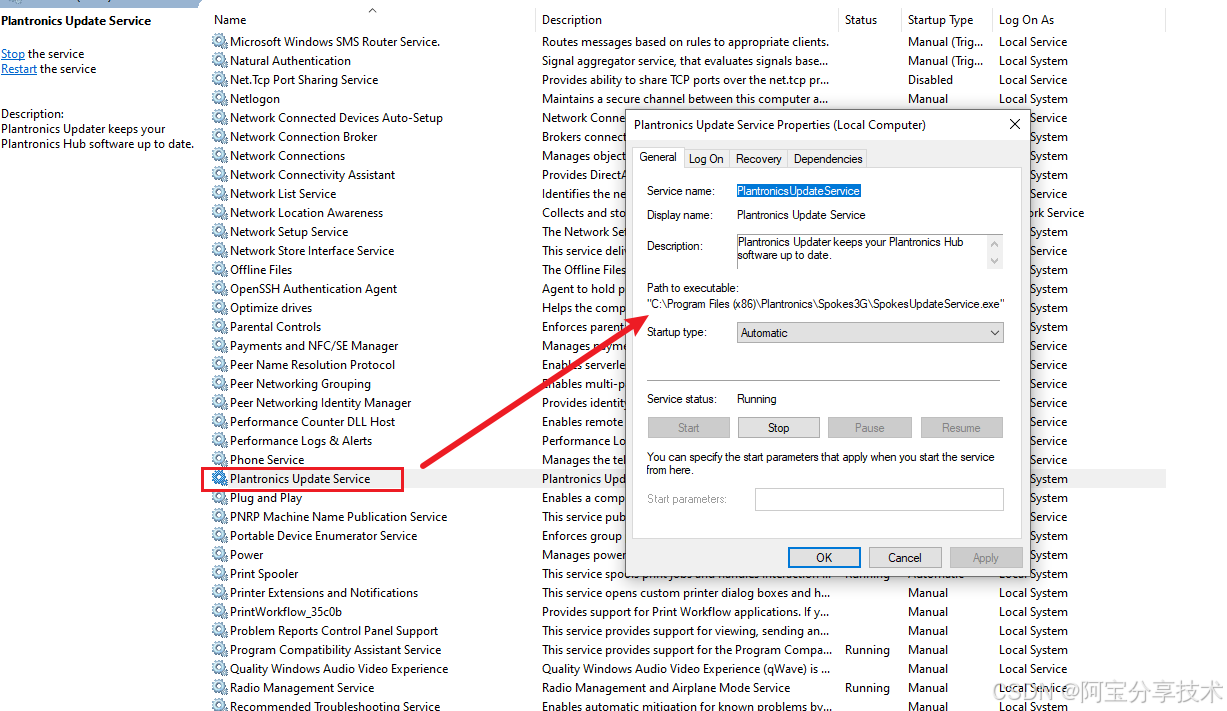
Task: Click gear icon beside Plug and Play
Action: [220, 498]
